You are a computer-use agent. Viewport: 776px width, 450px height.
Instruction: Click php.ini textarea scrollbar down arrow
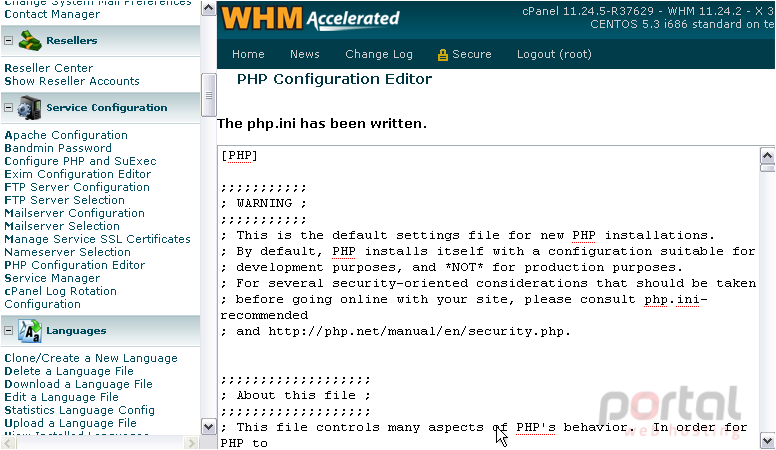[767, 440]
